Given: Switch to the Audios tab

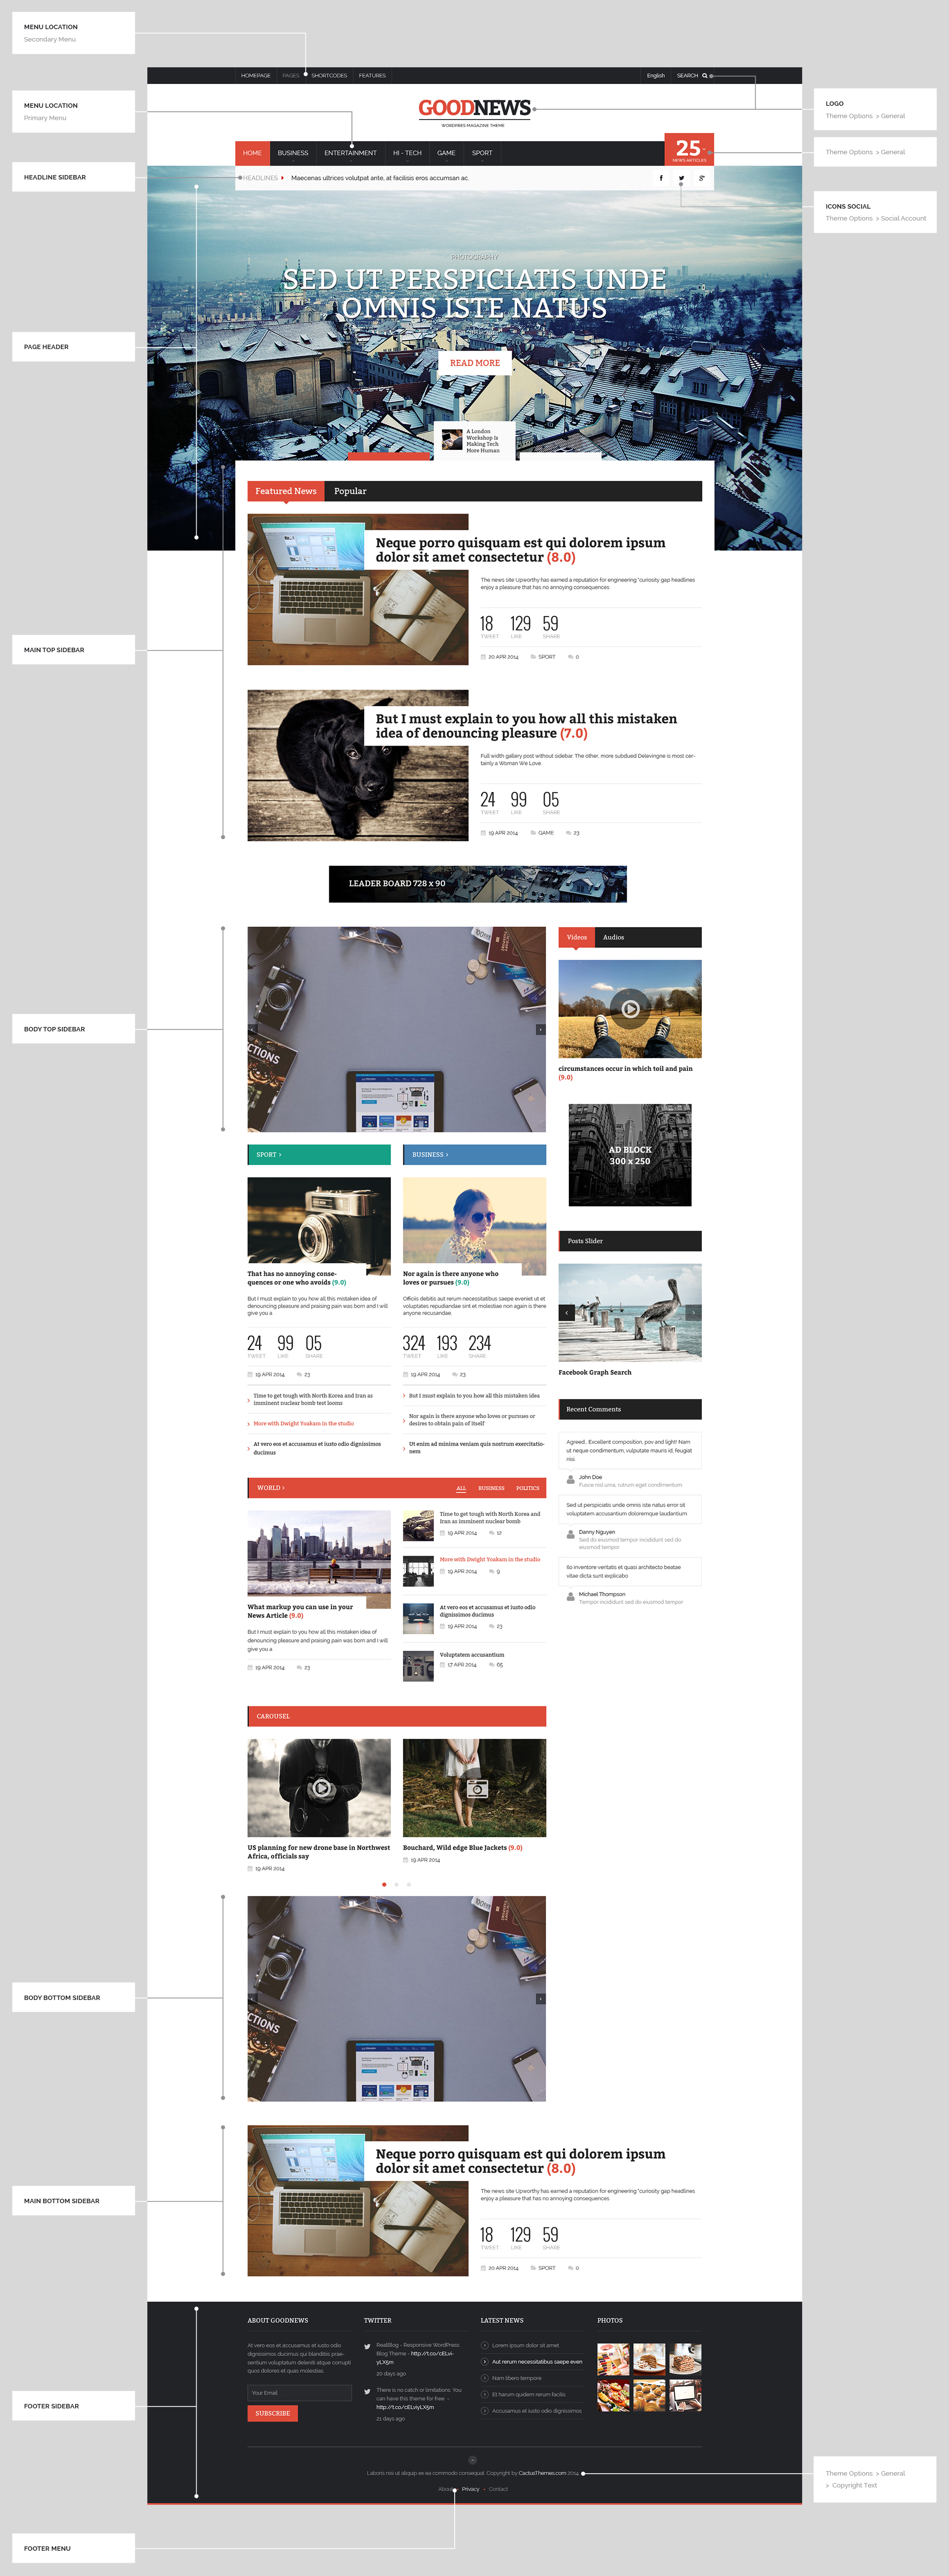Looking at the screenshot, I should [x=613, y=937].
